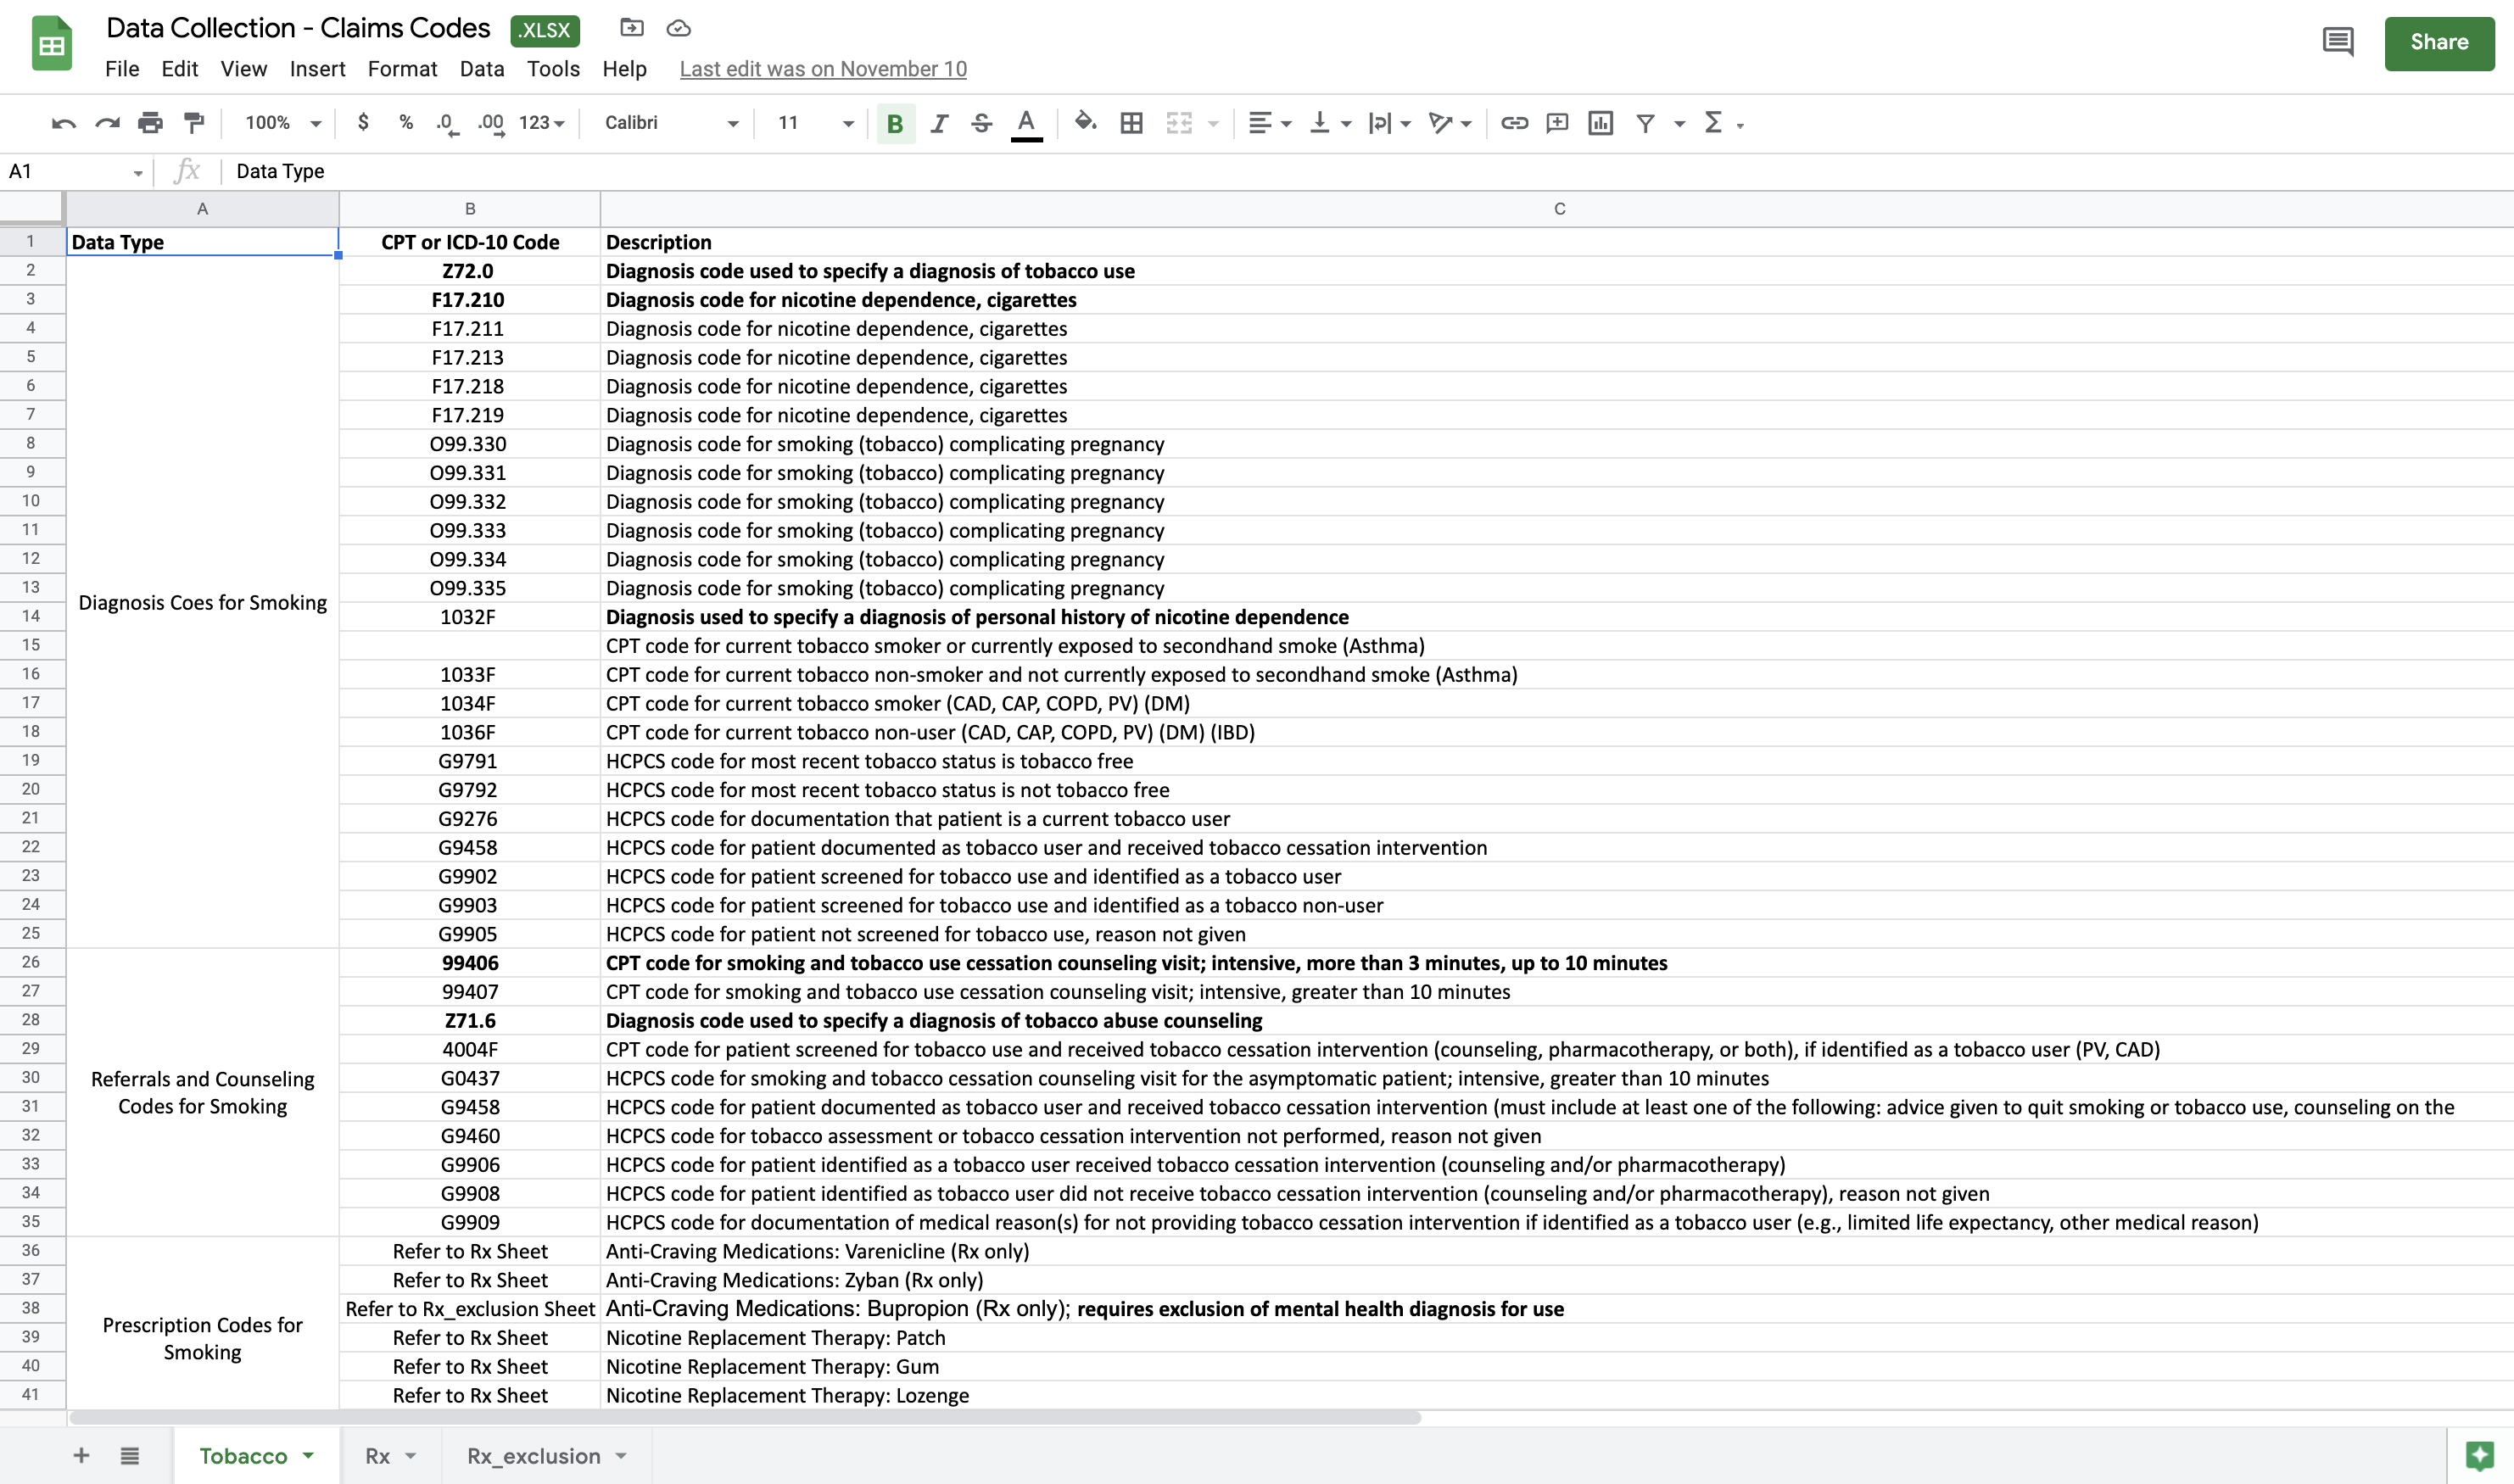The image size is (2514, 1484).
Task: Switch to the Rx sheet tab
Action: (x=390, y=1456)
